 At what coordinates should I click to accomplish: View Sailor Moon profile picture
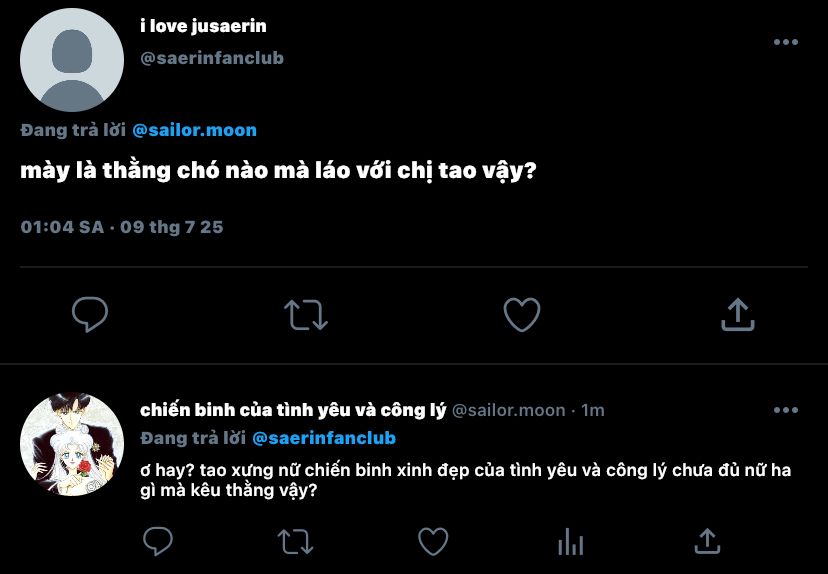coord(72,444)
